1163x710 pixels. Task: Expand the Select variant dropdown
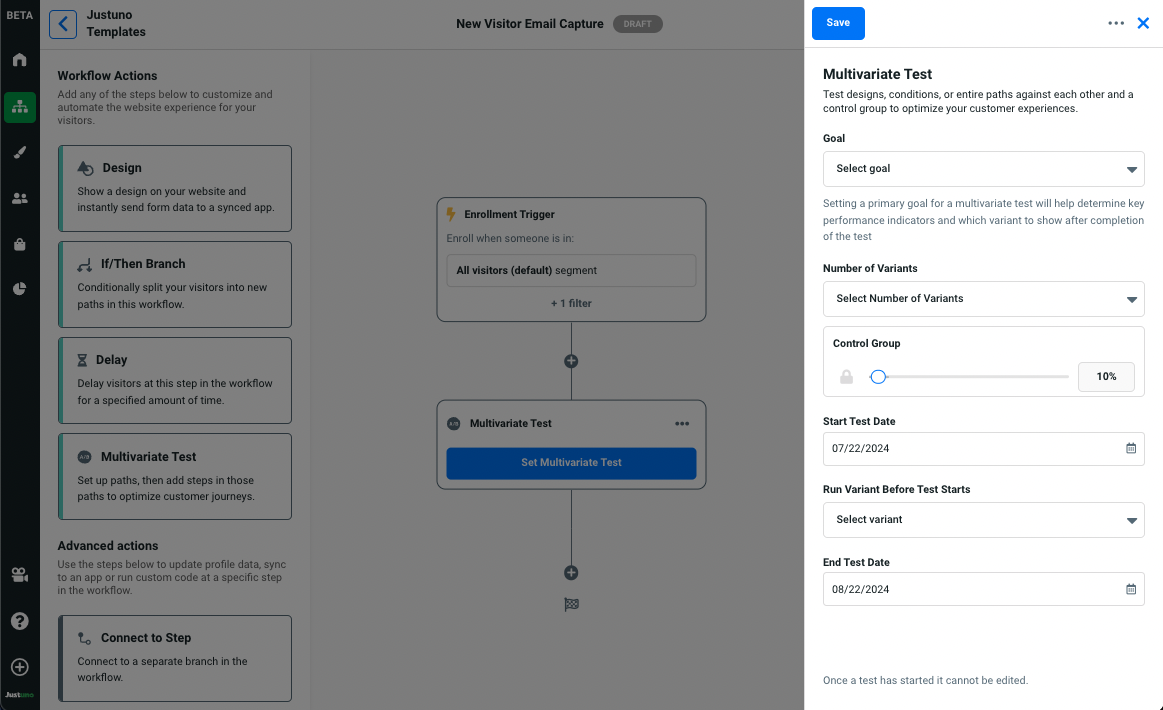click(x=983, y=520)
